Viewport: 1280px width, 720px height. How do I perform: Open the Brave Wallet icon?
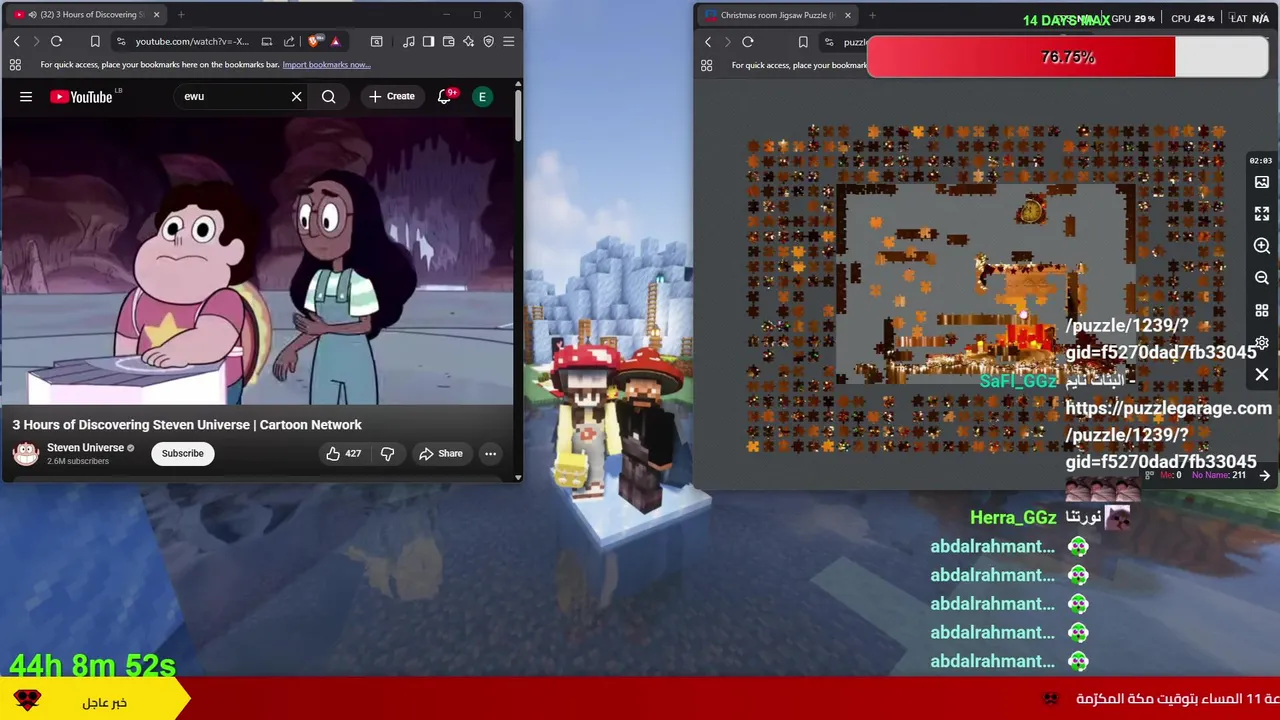448,41
